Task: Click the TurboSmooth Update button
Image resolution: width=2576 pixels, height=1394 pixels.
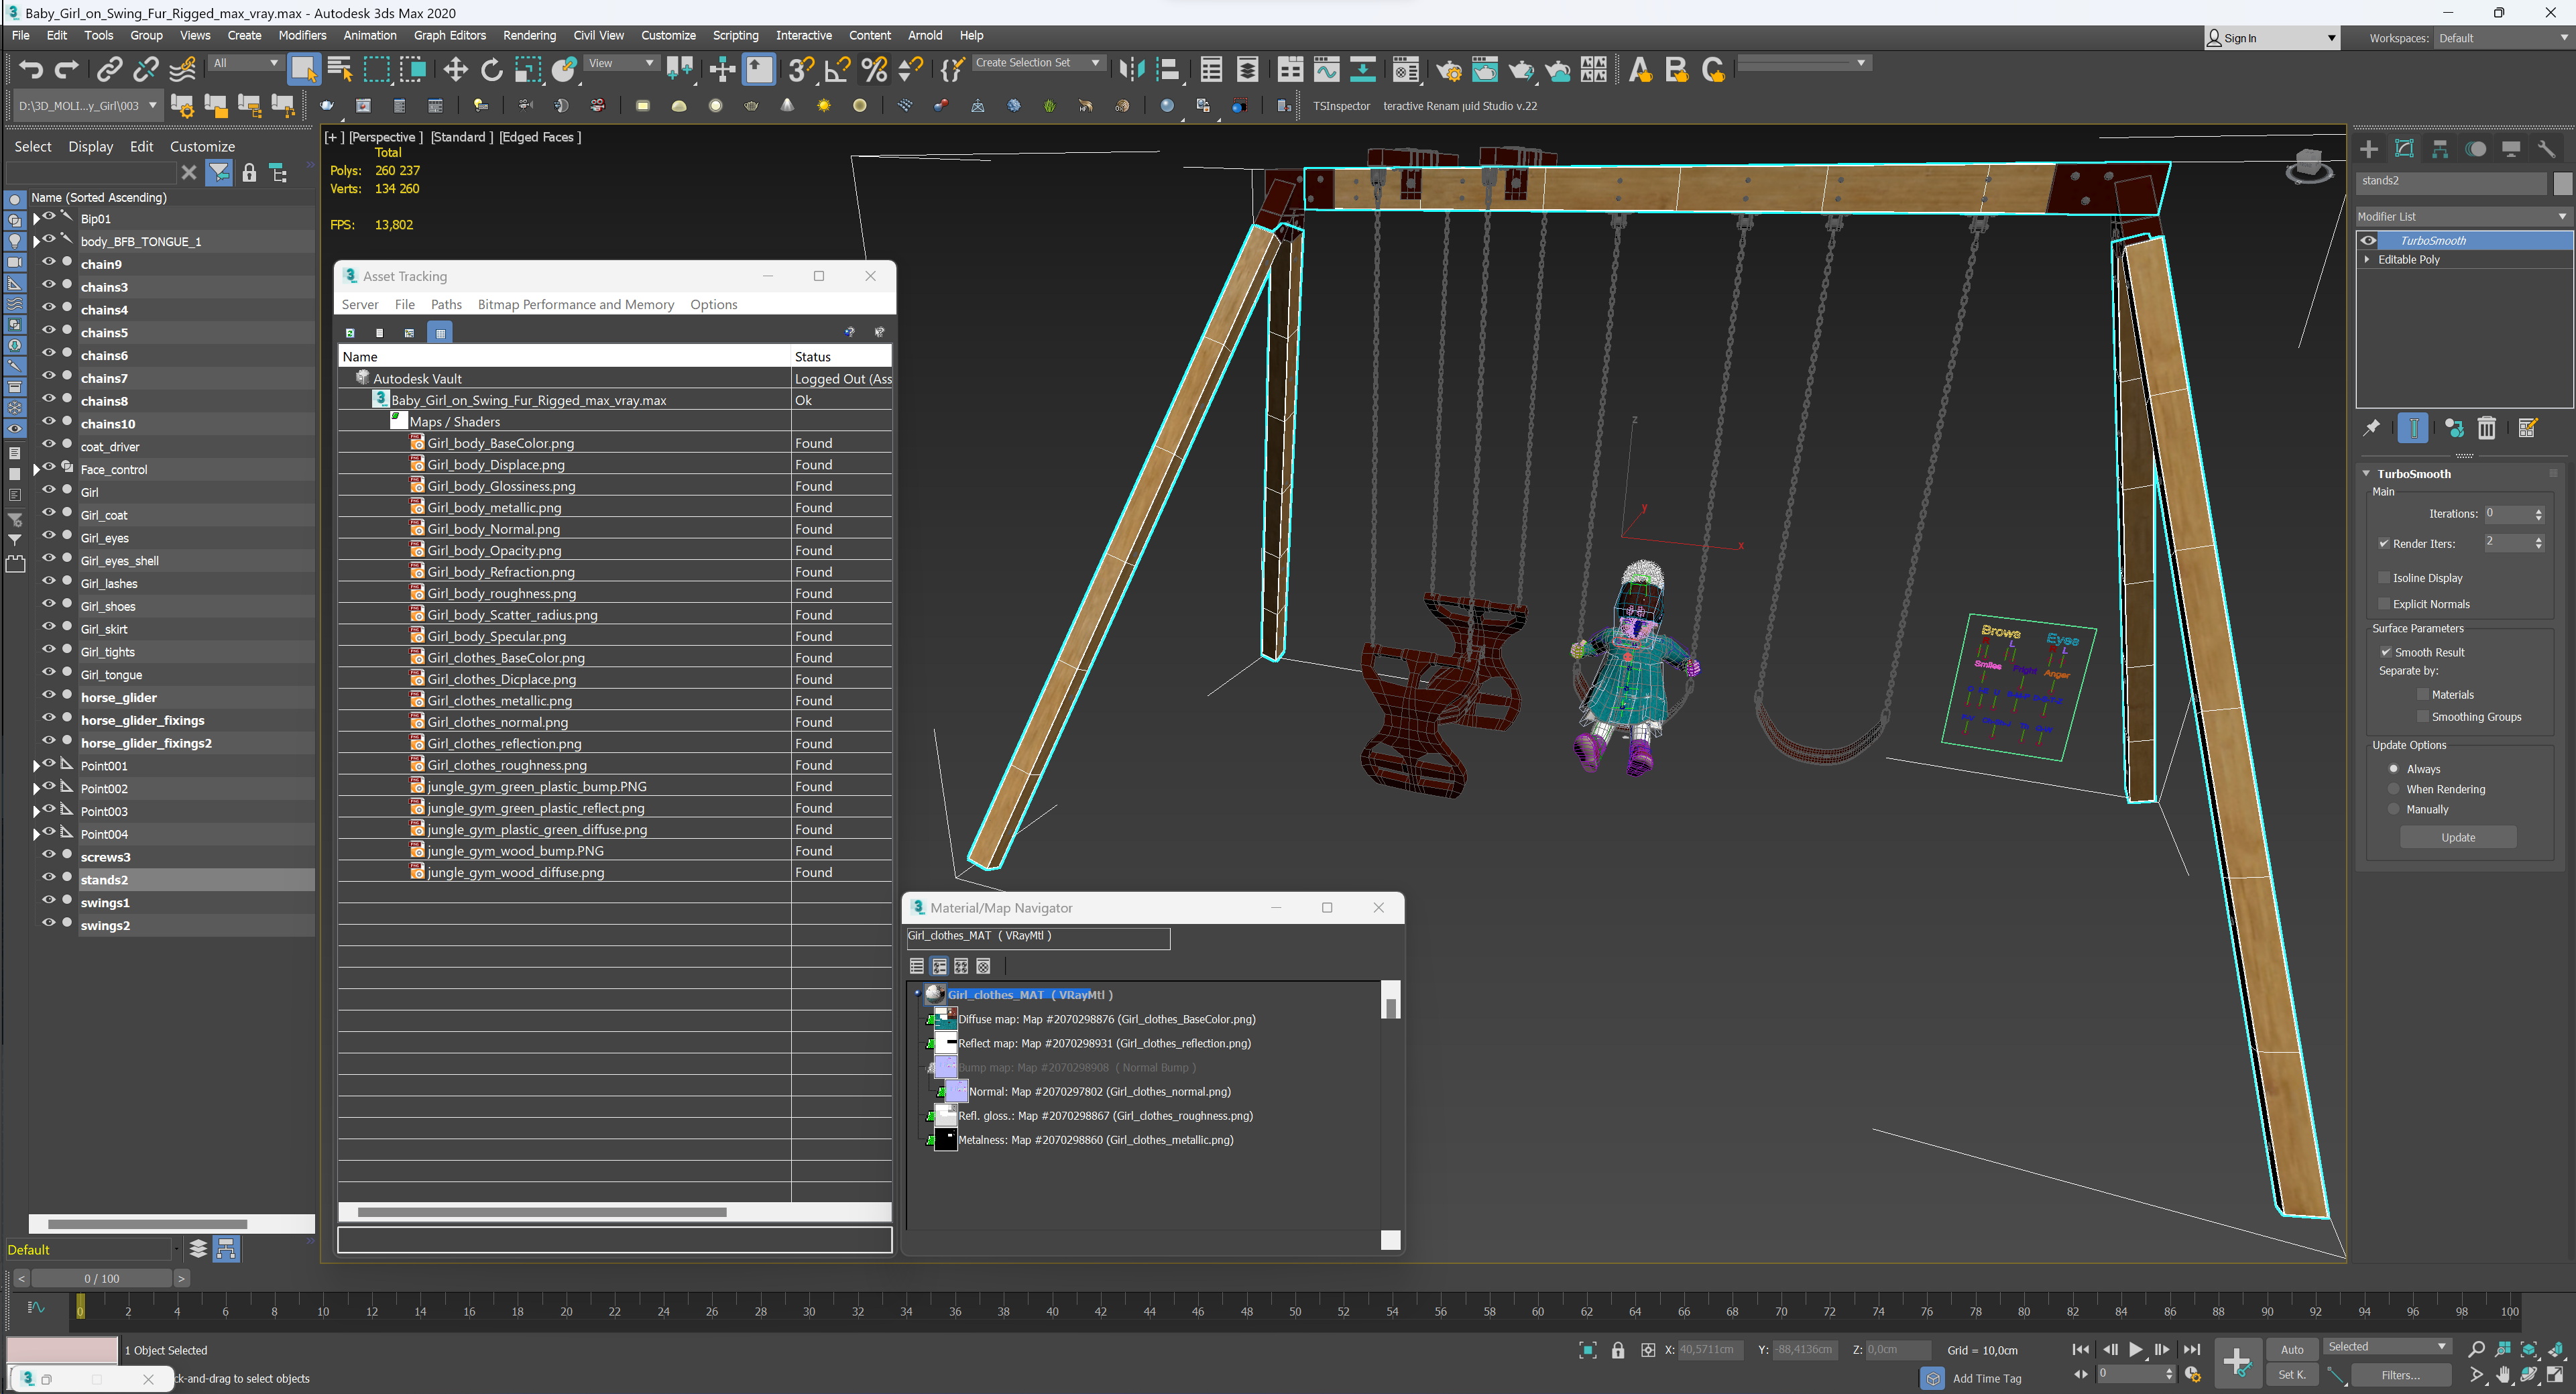Action: click(x=2457, y=837)
